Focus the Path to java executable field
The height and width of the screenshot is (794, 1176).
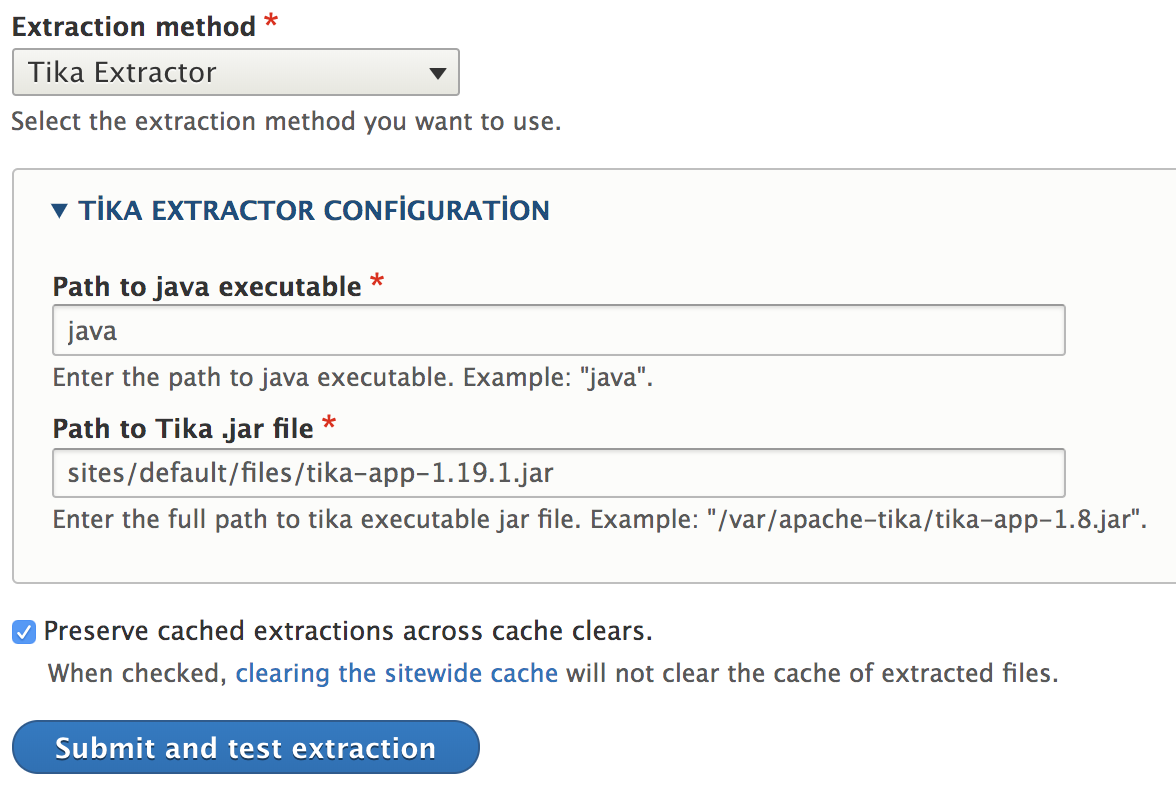pyautogui.click(x=558, y=331)
